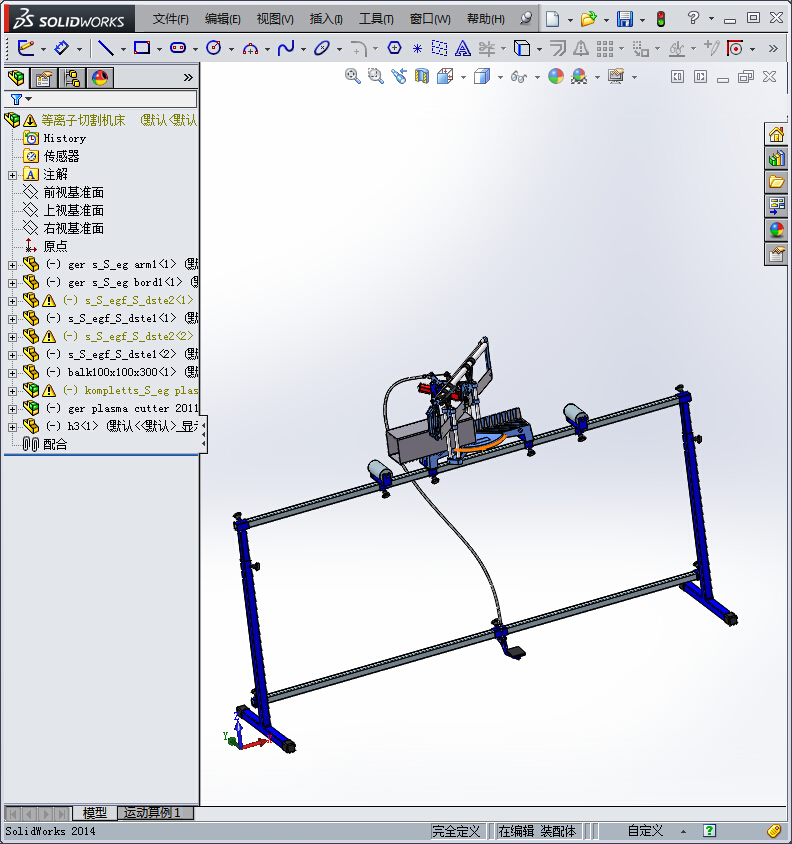Image resolution: width=792 pixels, height=844 pixels.
Task: Switch to the 模型 tab
Action: tap(95, 813)
